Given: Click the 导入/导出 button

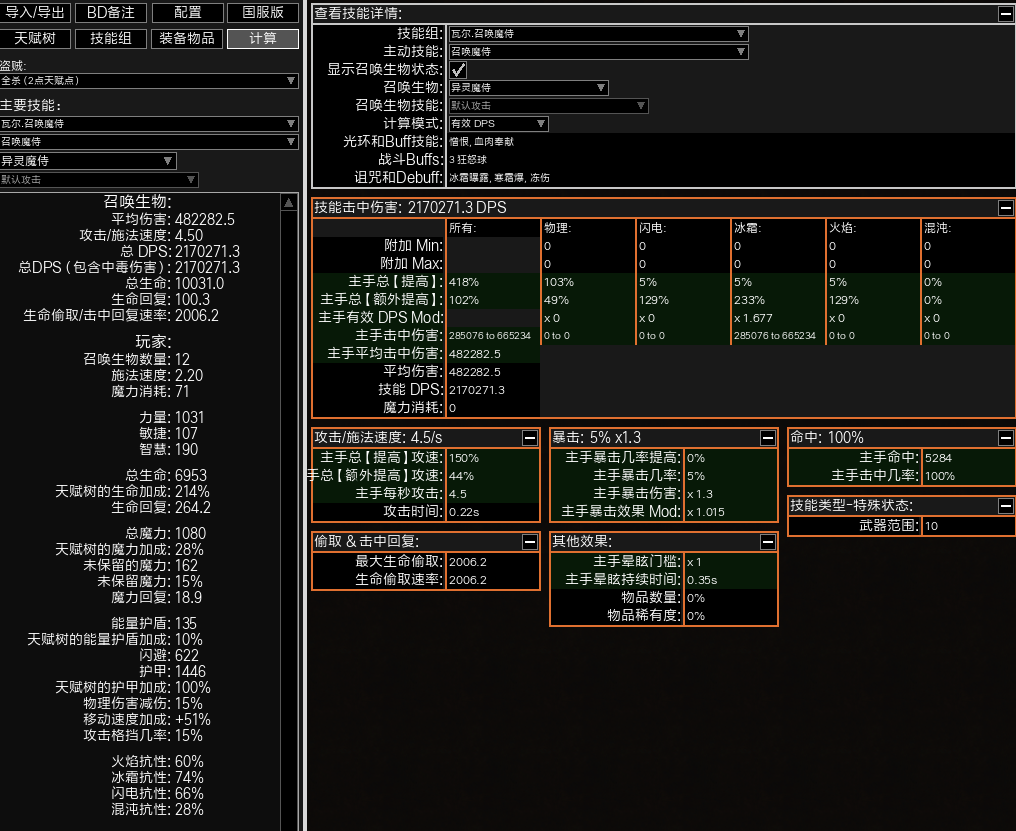Looking at the screenshot, I should (35, 13).
